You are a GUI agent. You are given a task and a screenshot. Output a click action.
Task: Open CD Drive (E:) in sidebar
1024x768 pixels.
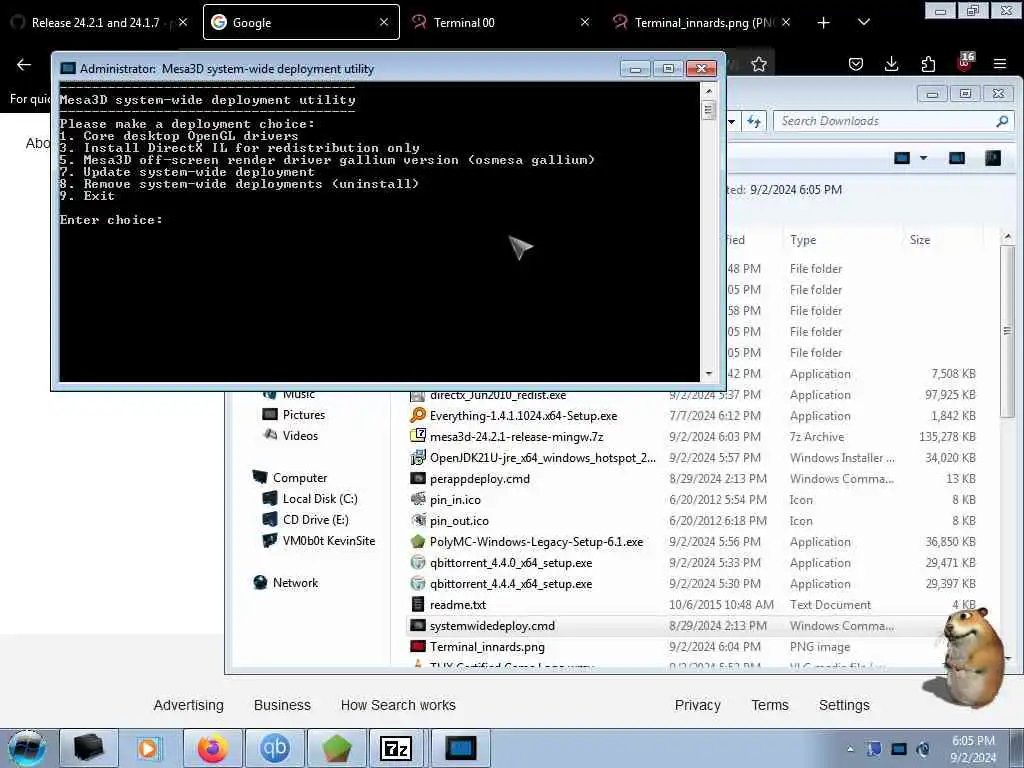pos(306,519)
